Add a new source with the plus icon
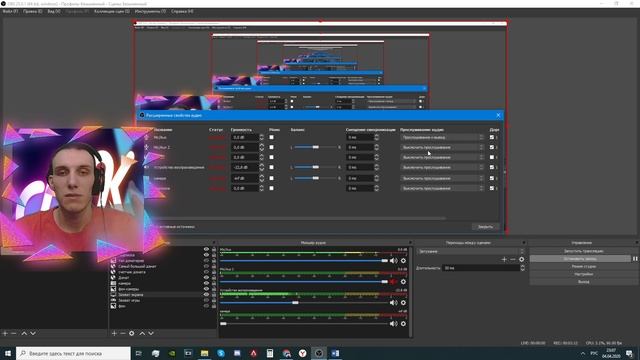Viewport: 640px width, 360px height. click(x=114, y=333)
